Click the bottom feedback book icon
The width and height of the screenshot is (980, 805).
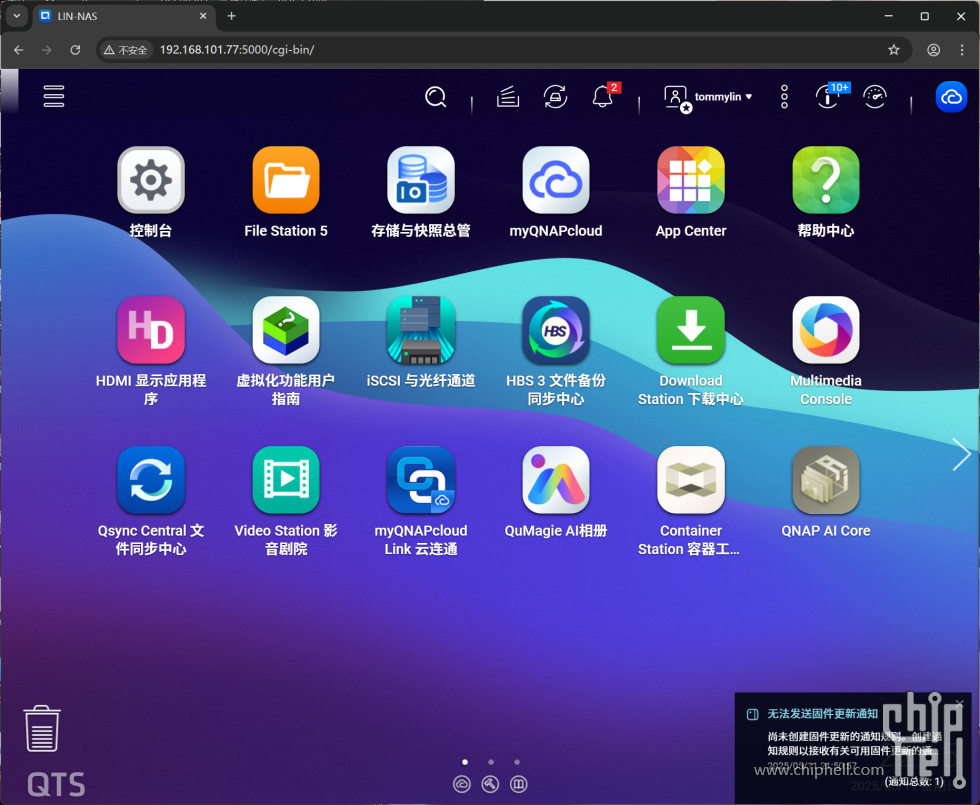tap(519, 784)
